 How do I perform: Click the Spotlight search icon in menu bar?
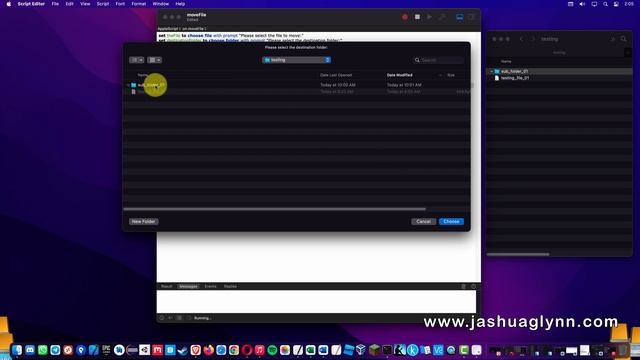[x=605, y=4]
